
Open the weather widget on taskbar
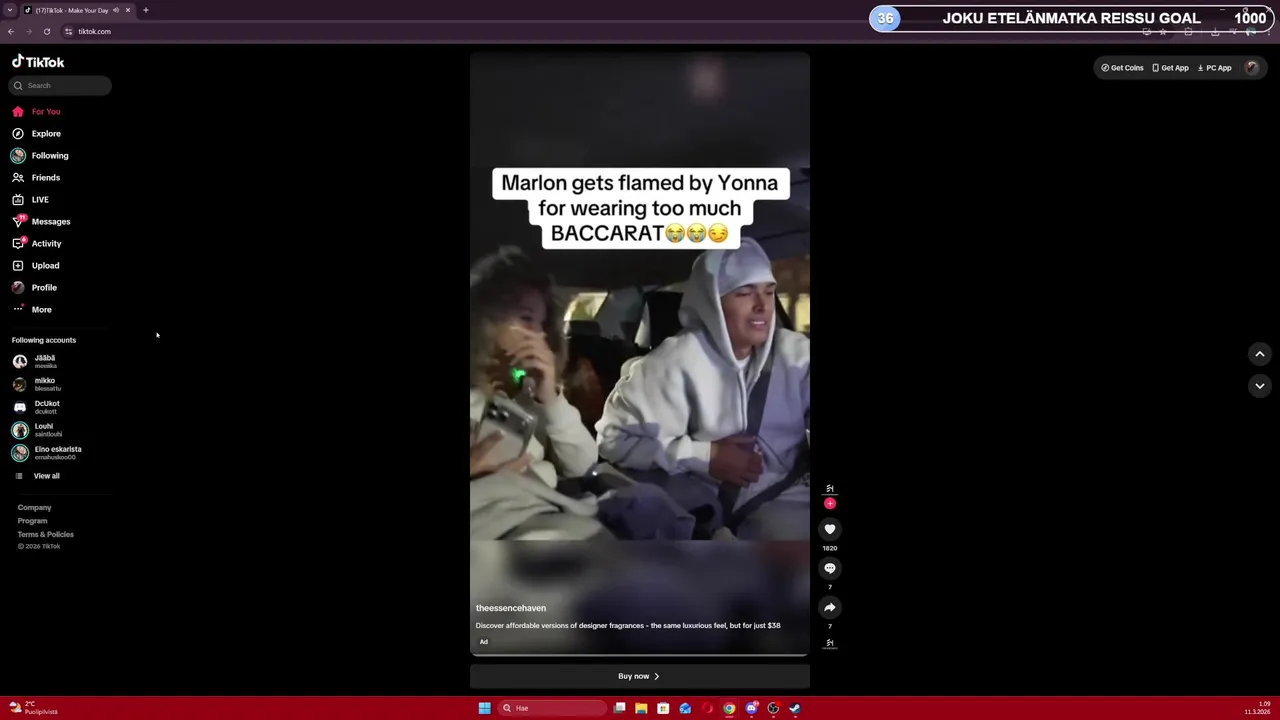(x=33, y=707)
